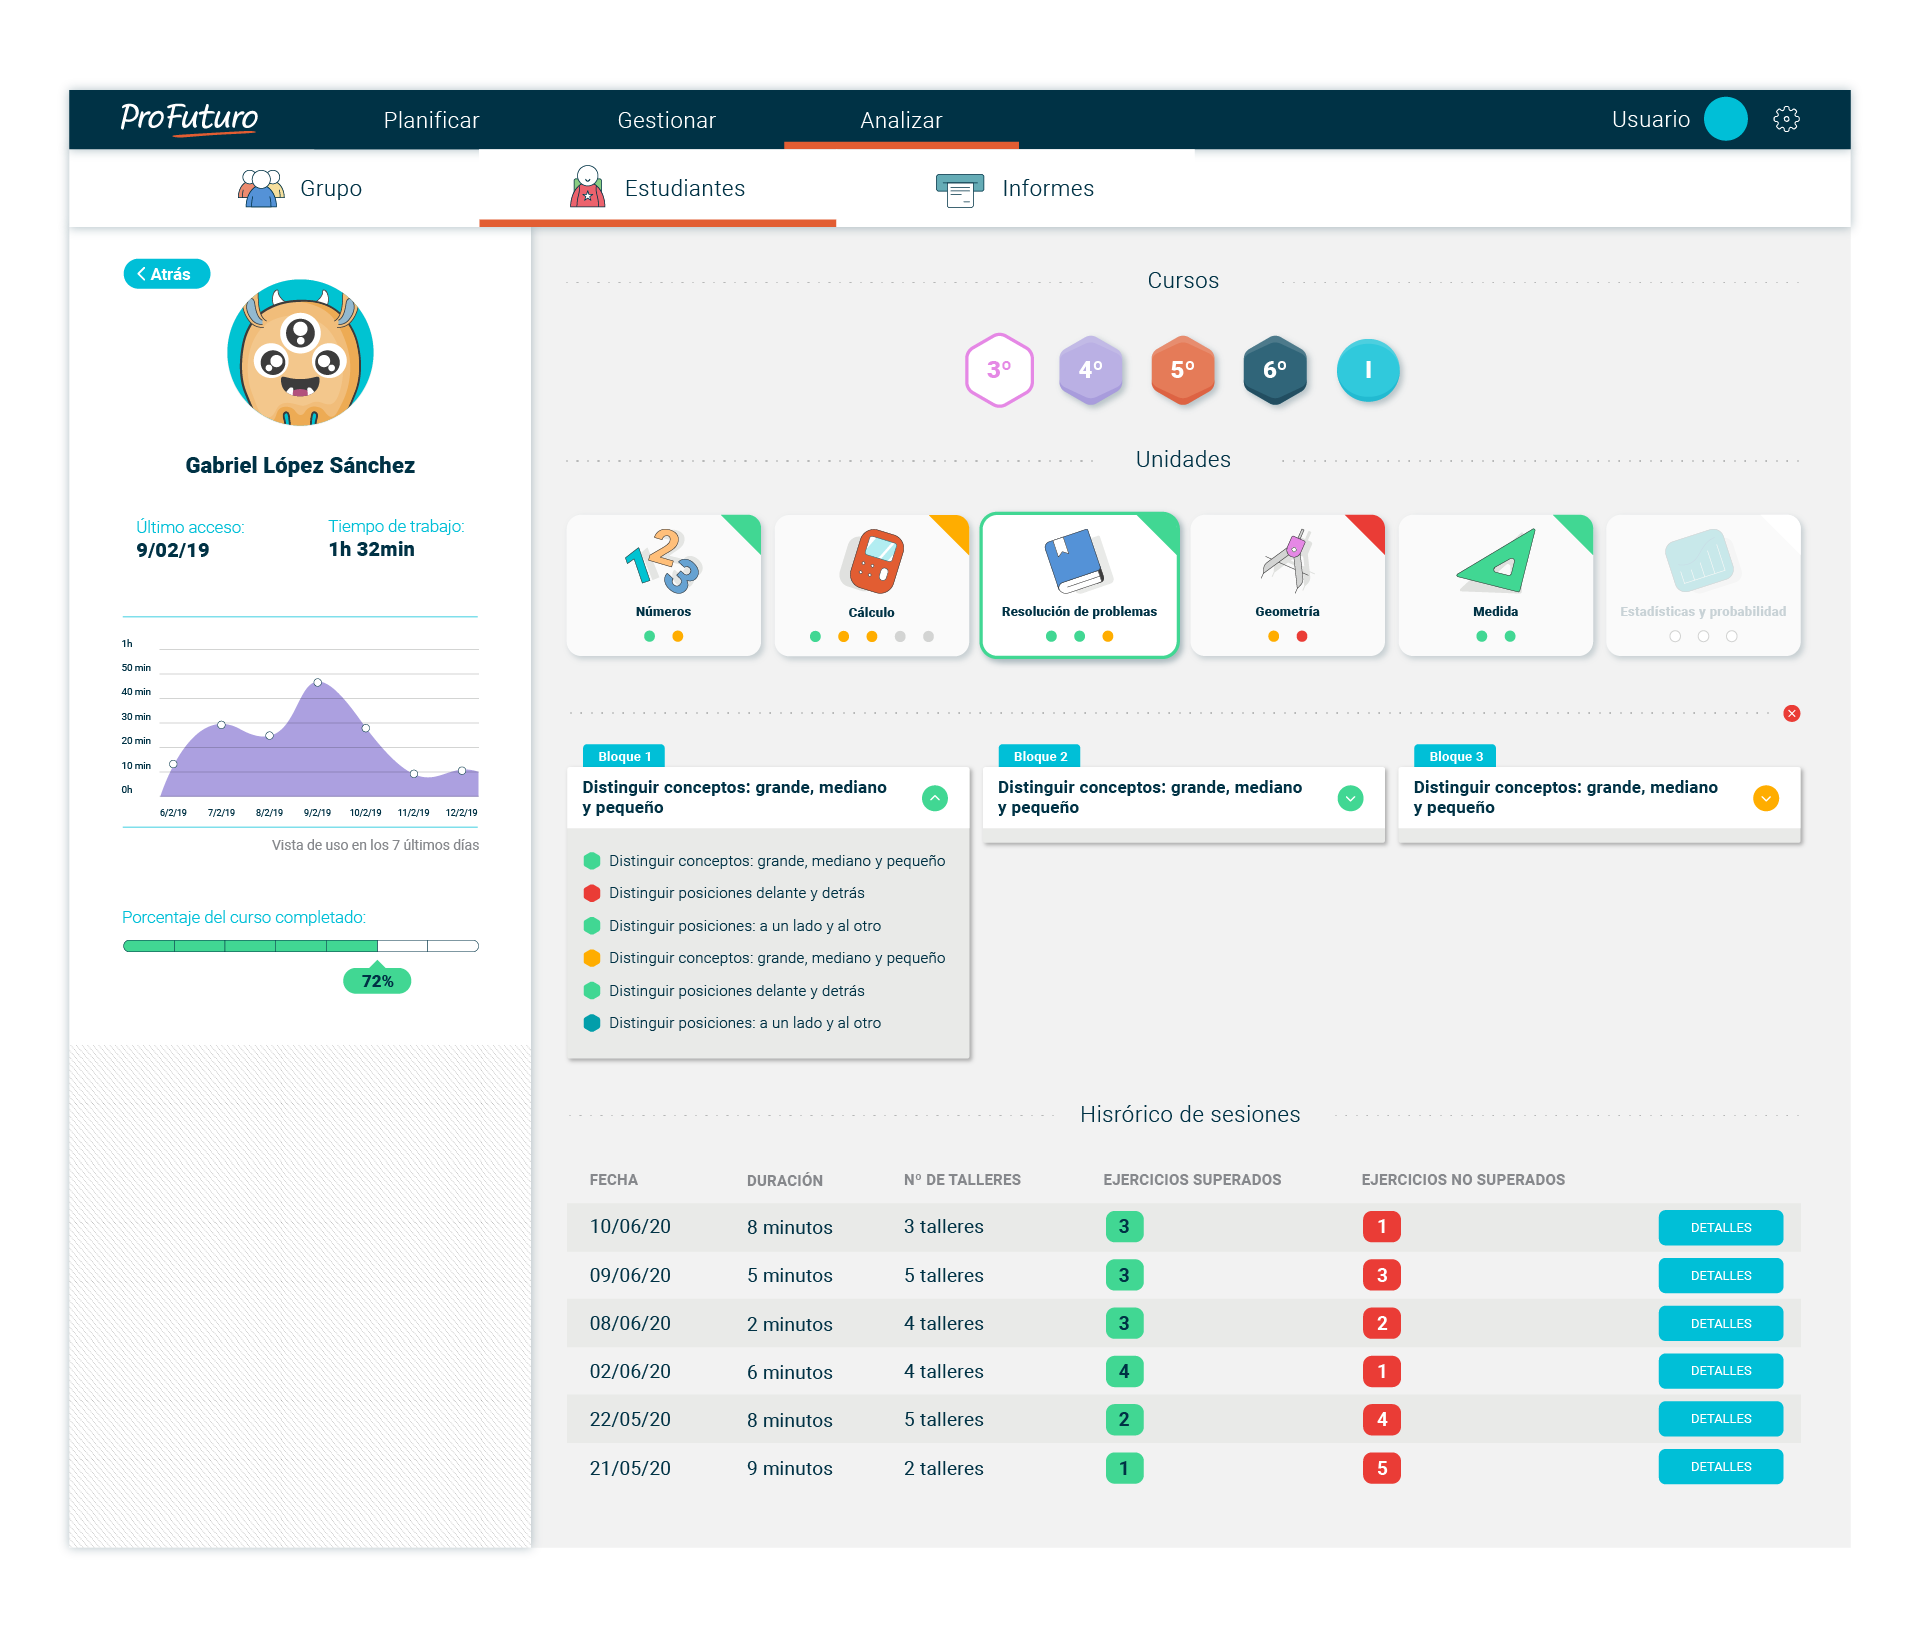Viewport: 1920px width, 1637px height.
Task: Open the Geometría unit card
Action: (1287, 585)
